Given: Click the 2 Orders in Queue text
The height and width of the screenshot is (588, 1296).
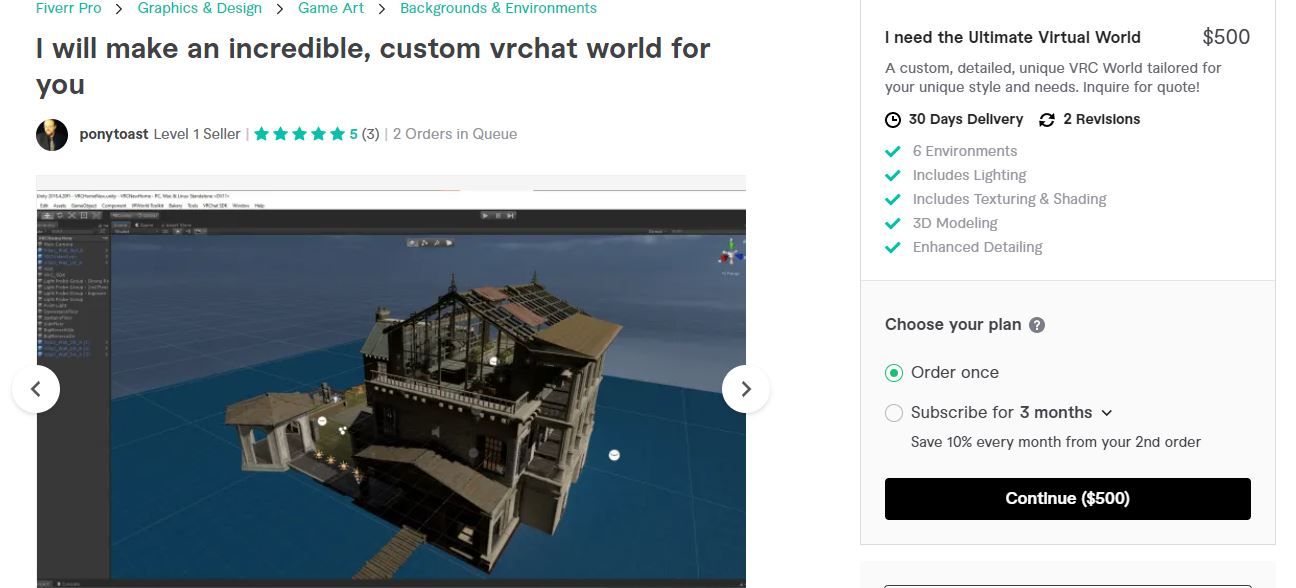Looking at the screenshot, I should [x=455, y=134].
